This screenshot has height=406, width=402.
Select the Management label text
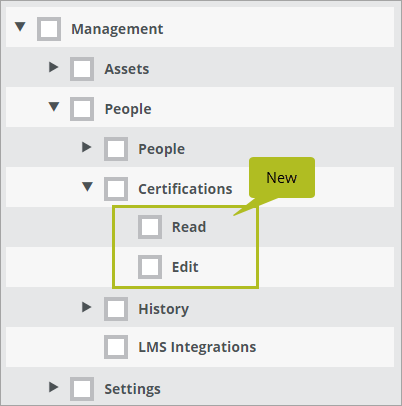[x=117, y=29]
